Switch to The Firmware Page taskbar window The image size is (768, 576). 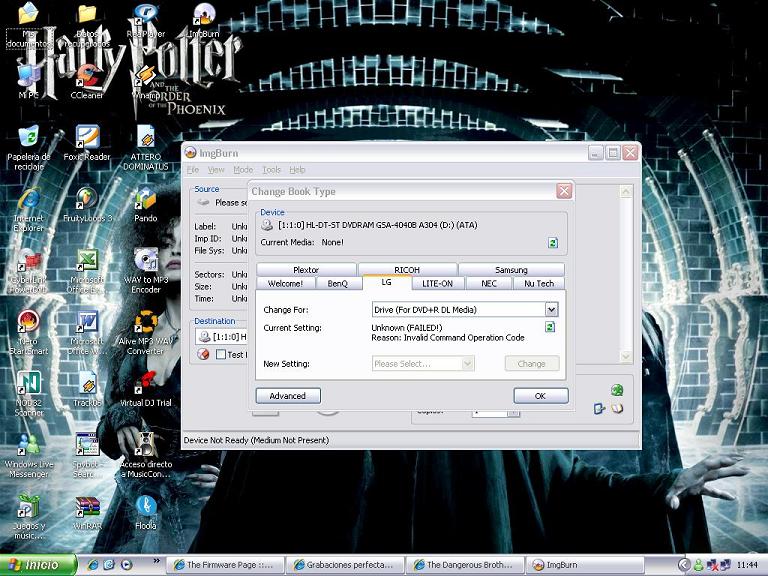point(226,565)
